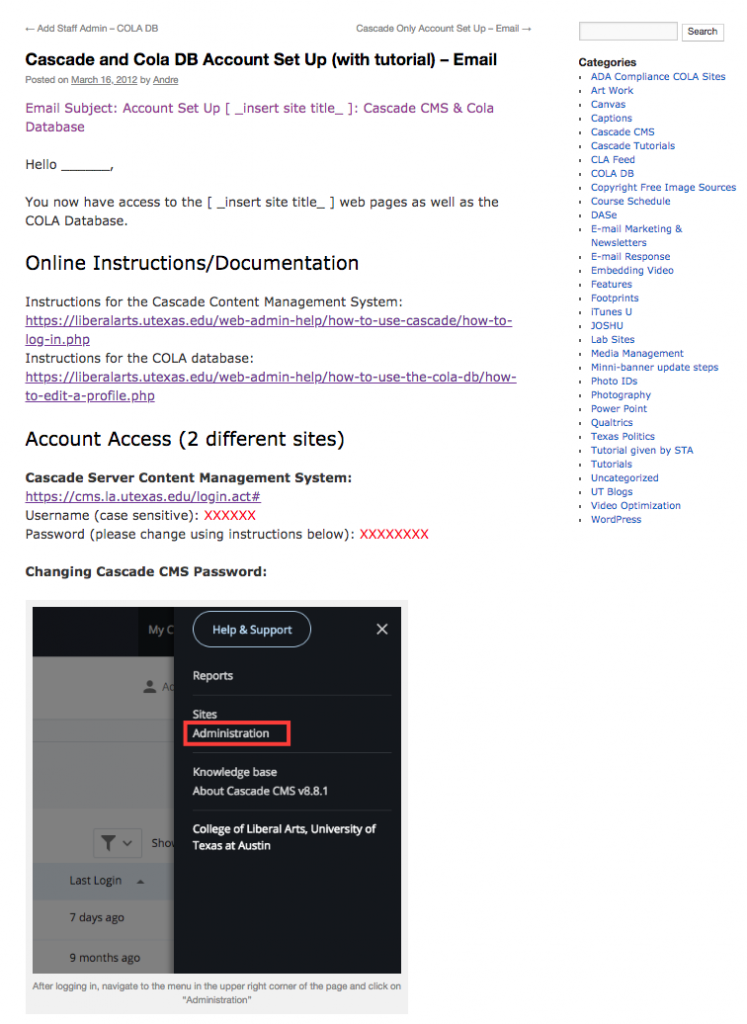Open Canvas category
Viewport: 747px width, 1024px height.
[608, 104]
